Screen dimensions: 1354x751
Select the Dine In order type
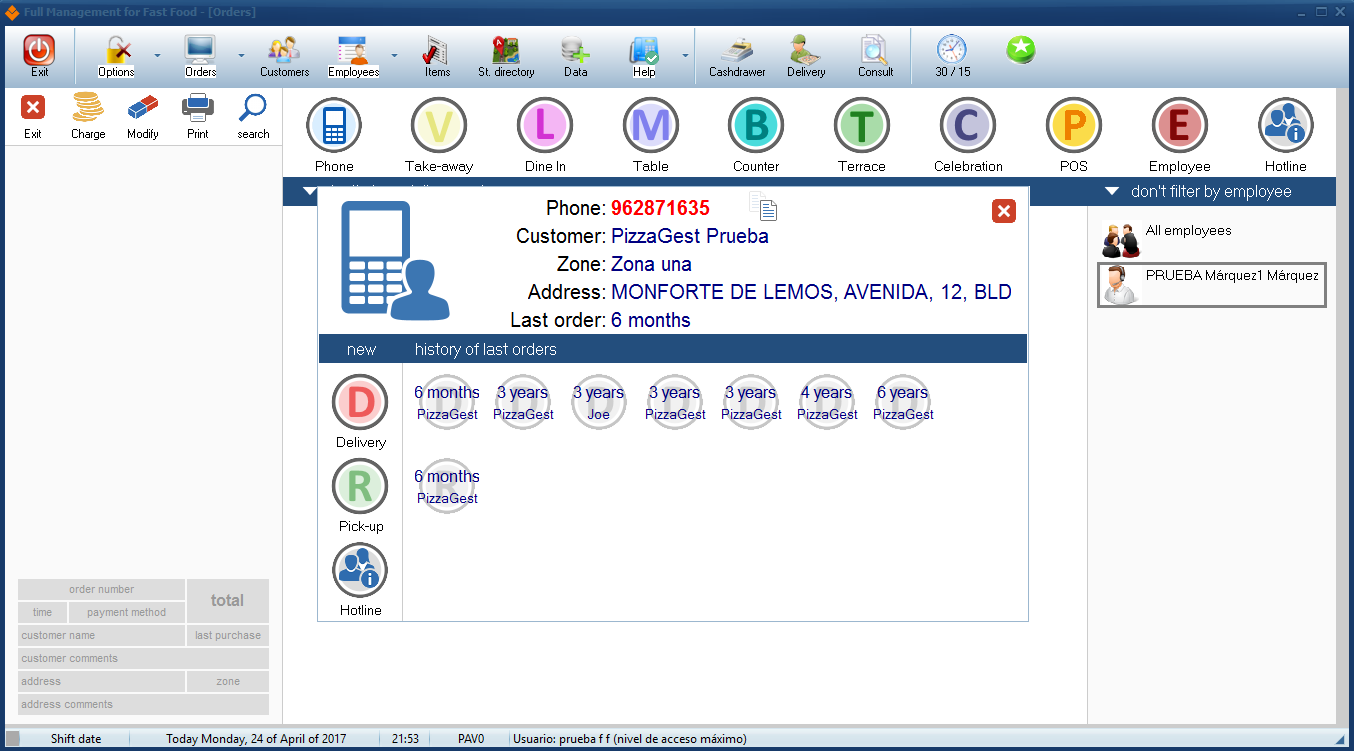point(545,126)
